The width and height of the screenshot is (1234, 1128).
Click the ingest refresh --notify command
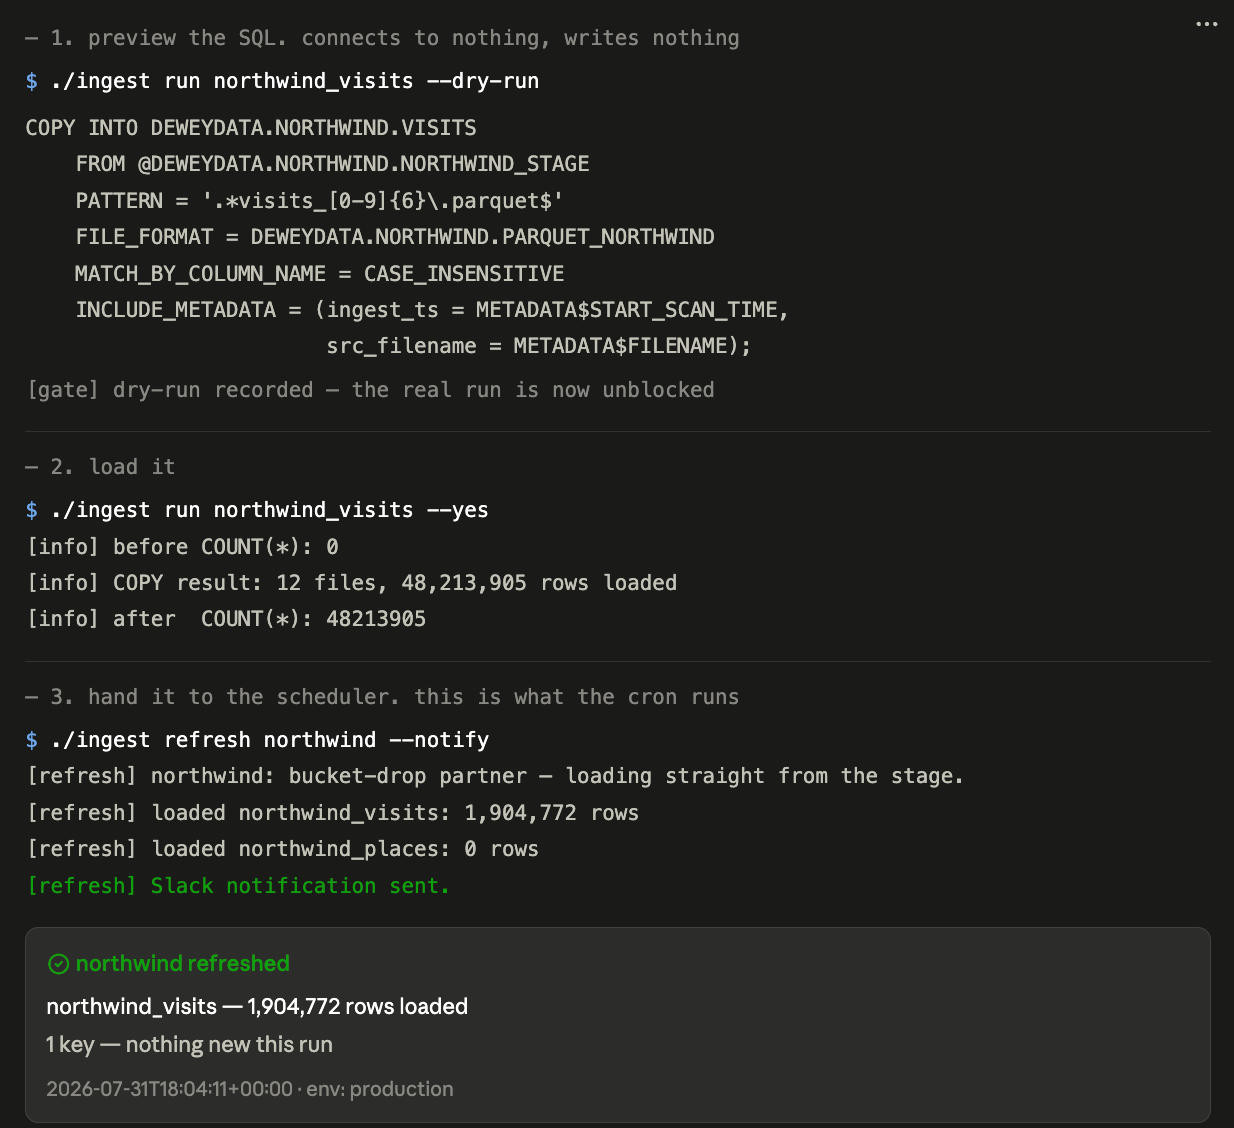pyautogui.click(x=257, y=740)
